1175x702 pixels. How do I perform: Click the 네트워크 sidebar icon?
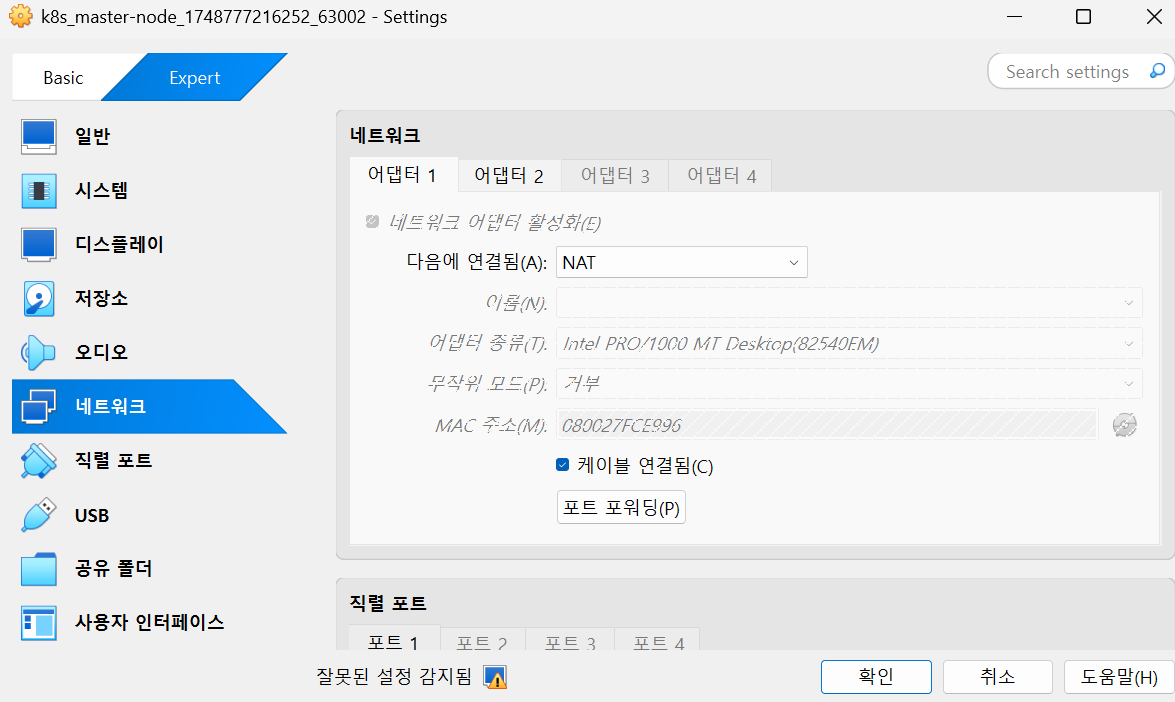[38, 407]
